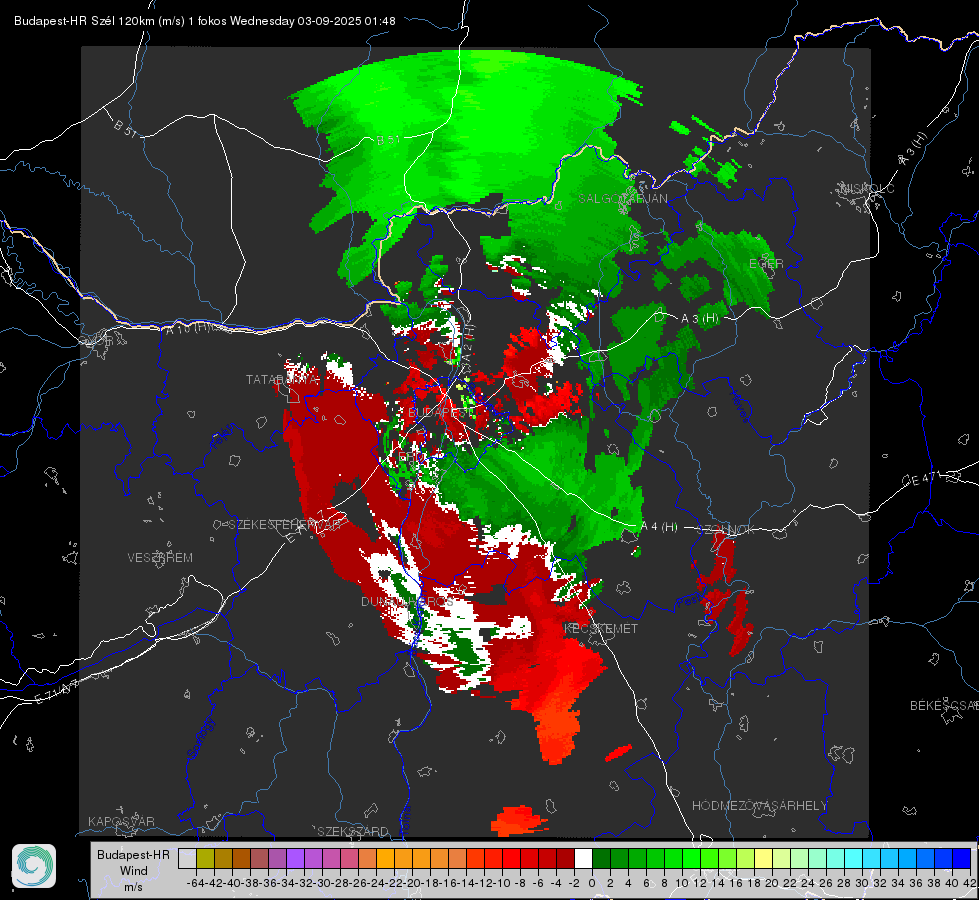979x900 pixels.
Task: Pick the yellow swatch between 18 and 20
Action: tap(764, 859)
